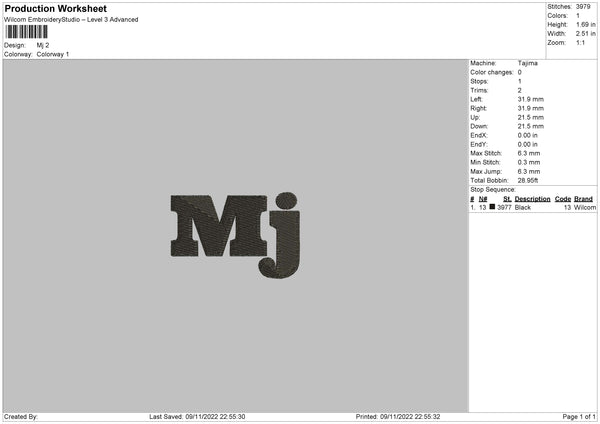Screen dimensions: 600x424
Task: Click the 'Max Stitch:' label
Action: point(486,153)
